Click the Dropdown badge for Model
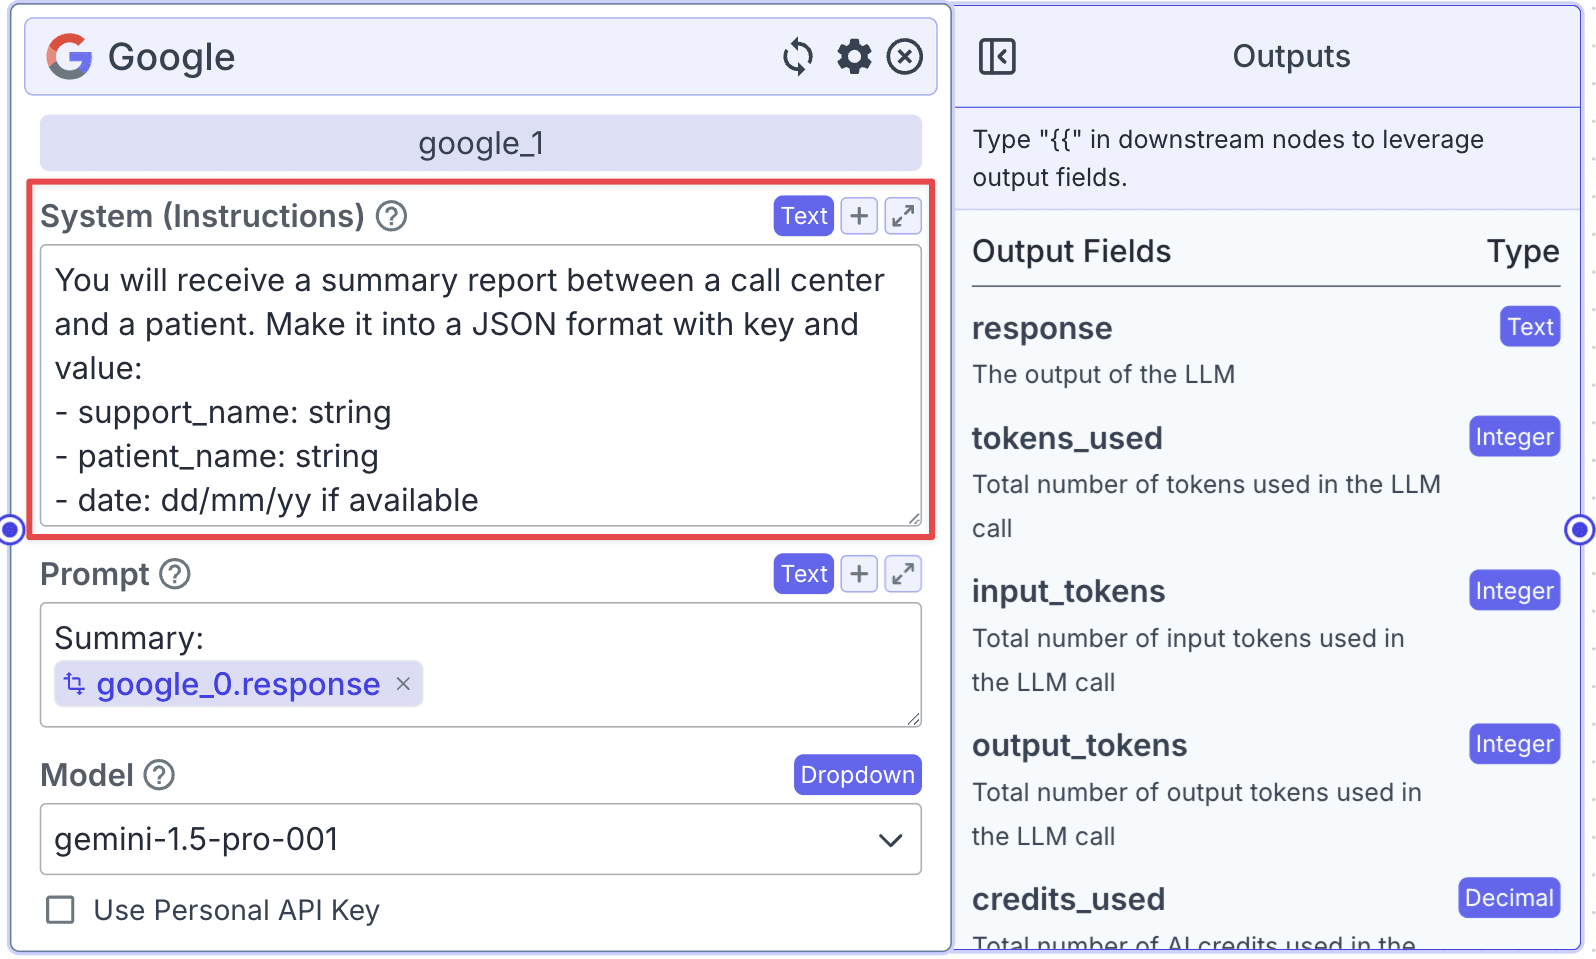This screenshot has height=959, width=1596. coord(858,775)
